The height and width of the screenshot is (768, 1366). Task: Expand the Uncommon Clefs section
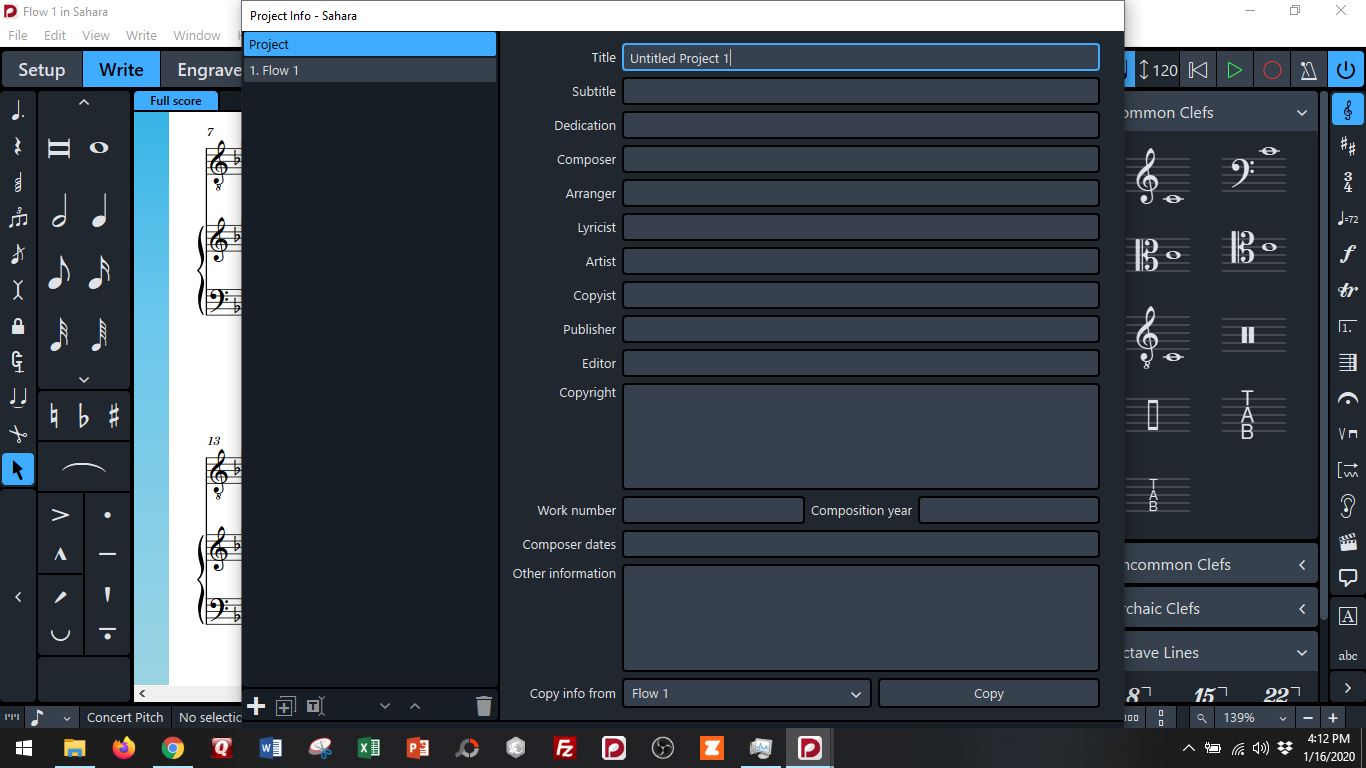1302,565
